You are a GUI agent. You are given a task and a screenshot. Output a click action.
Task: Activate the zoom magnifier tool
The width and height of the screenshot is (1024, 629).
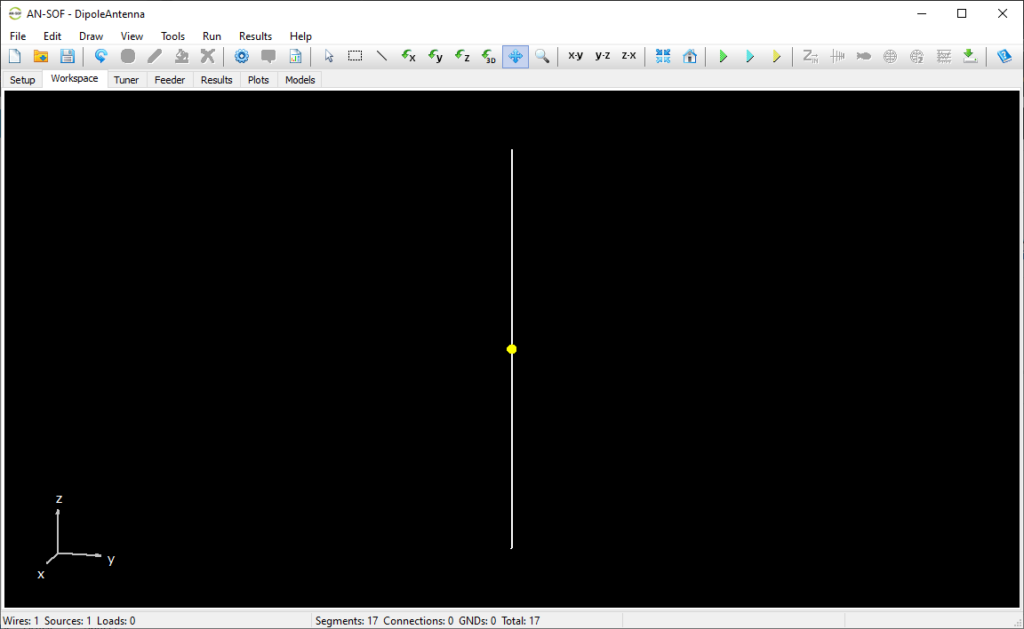point(542,56)
